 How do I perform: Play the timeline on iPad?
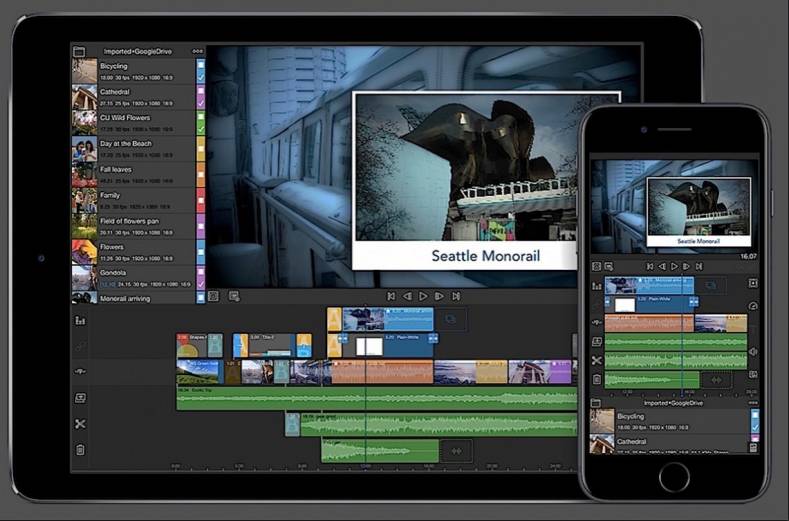(x=423, y=296)
